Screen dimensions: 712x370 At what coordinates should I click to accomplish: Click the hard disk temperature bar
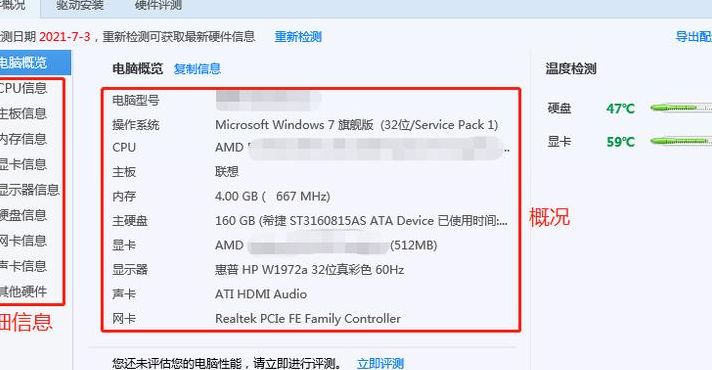681,108
